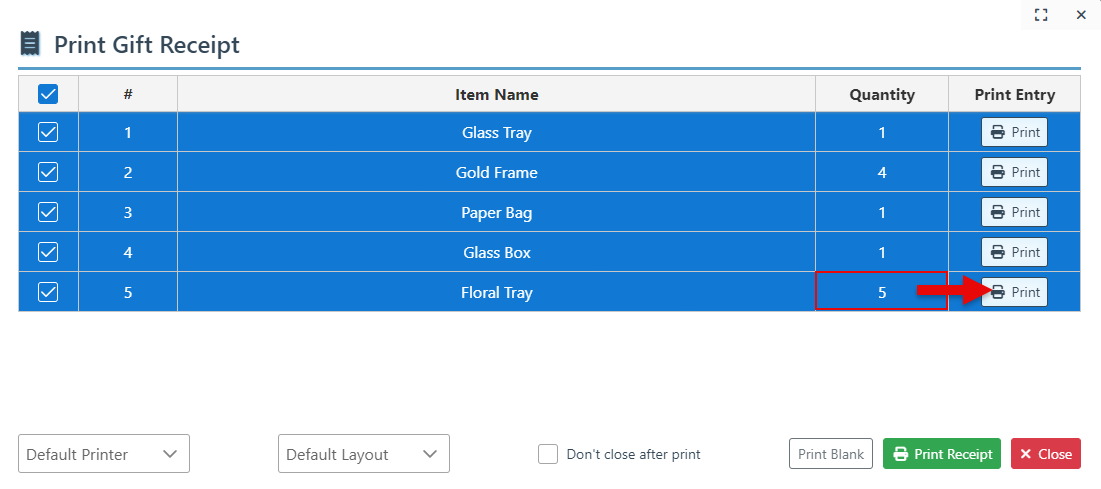1101x489 pixels.
Task: Click the Quantity column header
Action: 882,95
